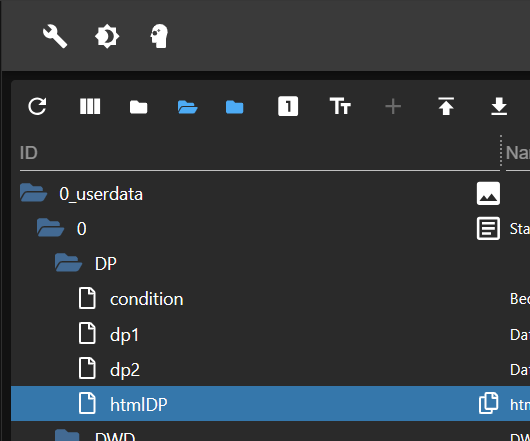The height and width of the screenshot is (441, 530).
Task: Expand all nodes with open folder icon
Action: [188, 107]
